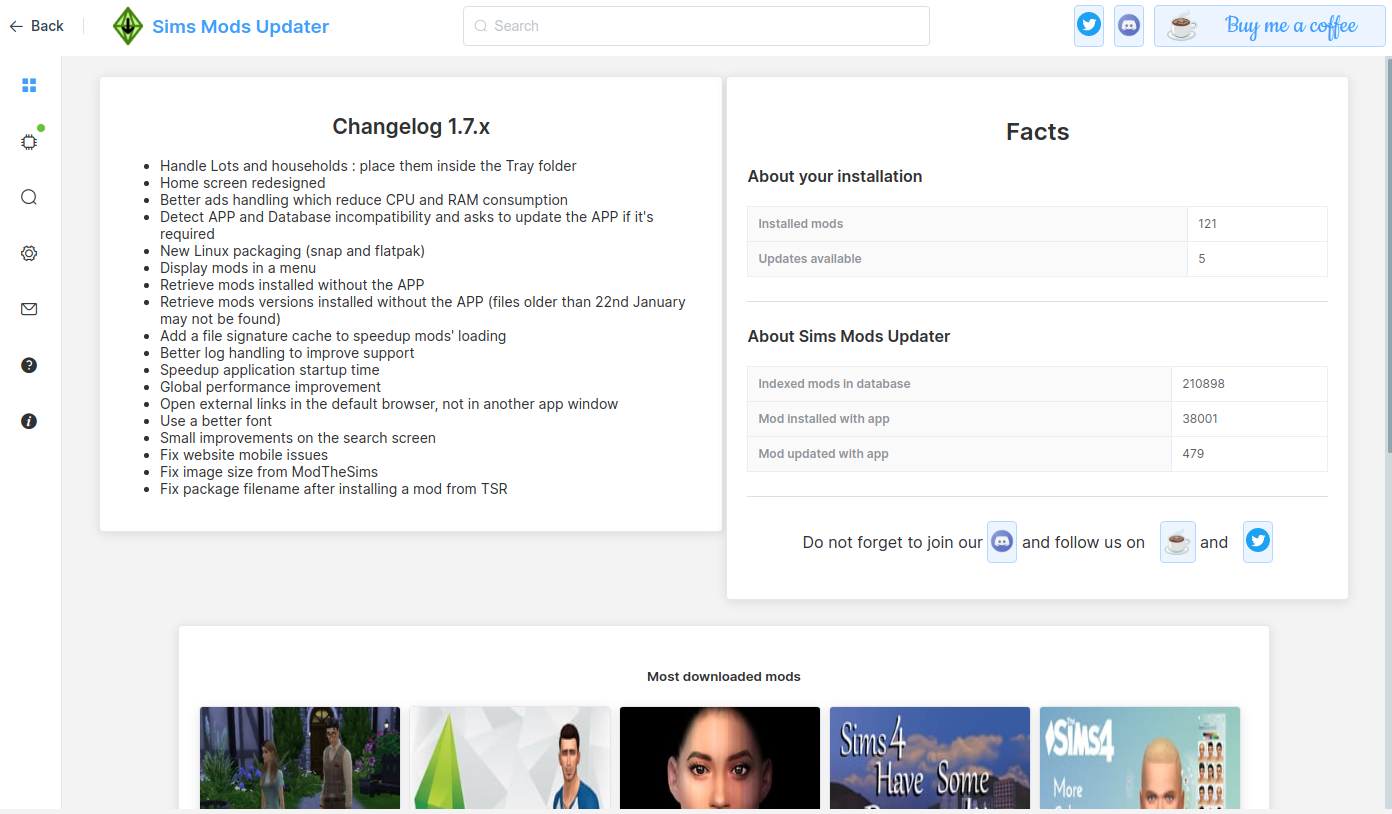The width and height of the screenshot is (1392, 814).
Task: Click the 'About your installation' heading
Action: (x=835, y=177)
